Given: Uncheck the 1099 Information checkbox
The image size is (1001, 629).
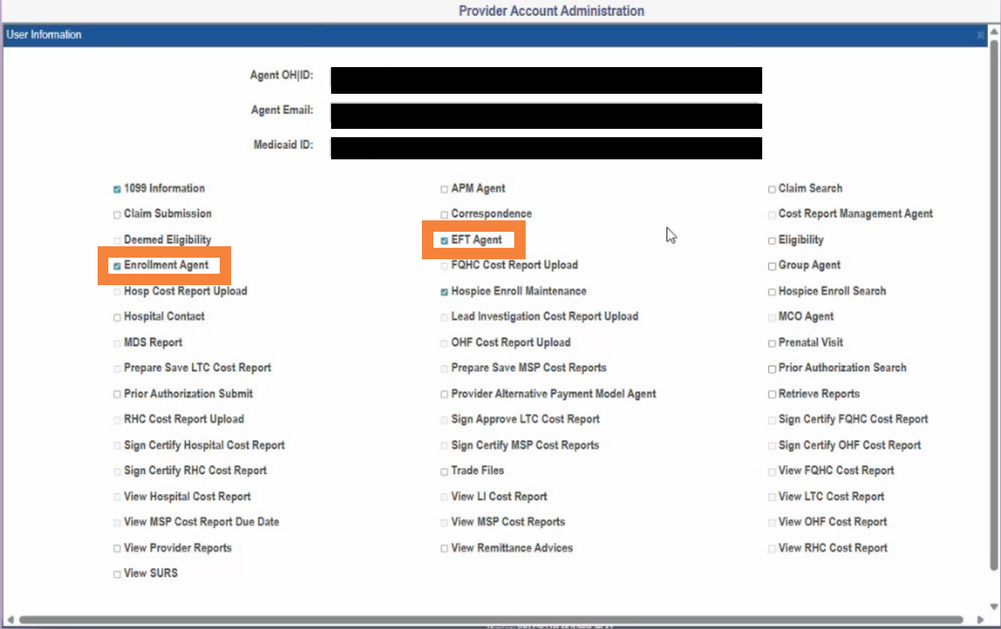Looking at the screenshot, I should coord(117,189).
